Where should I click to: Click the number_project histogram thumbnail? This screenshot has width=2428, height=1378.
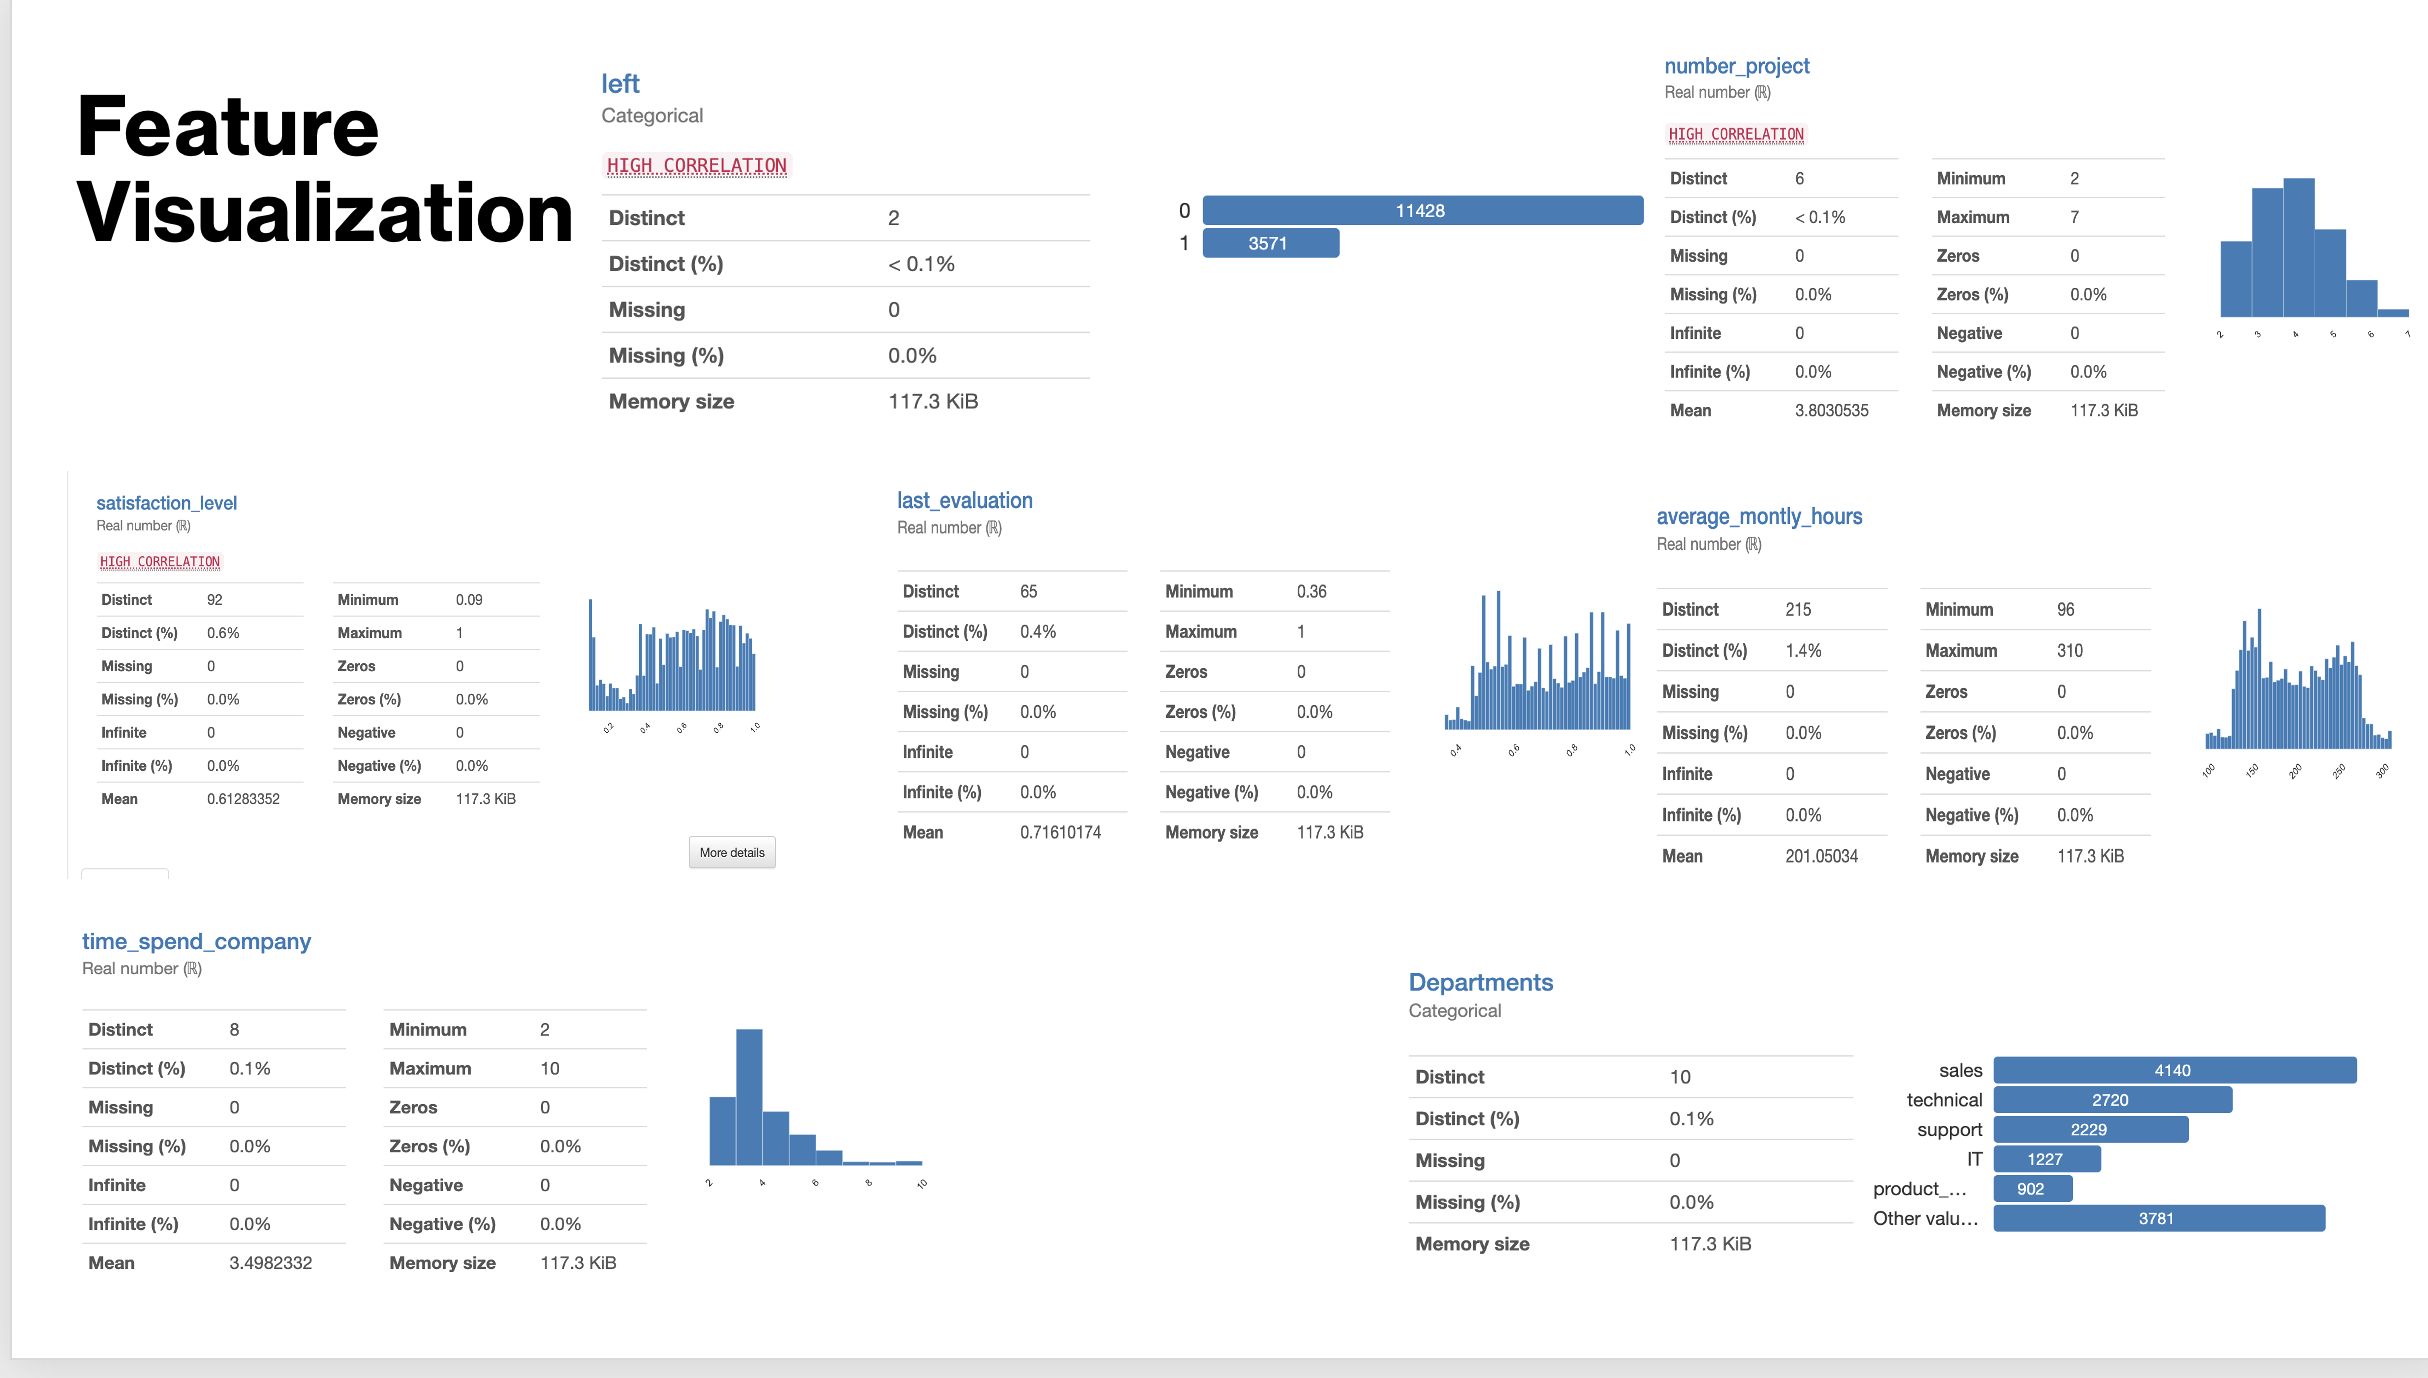2314,256
